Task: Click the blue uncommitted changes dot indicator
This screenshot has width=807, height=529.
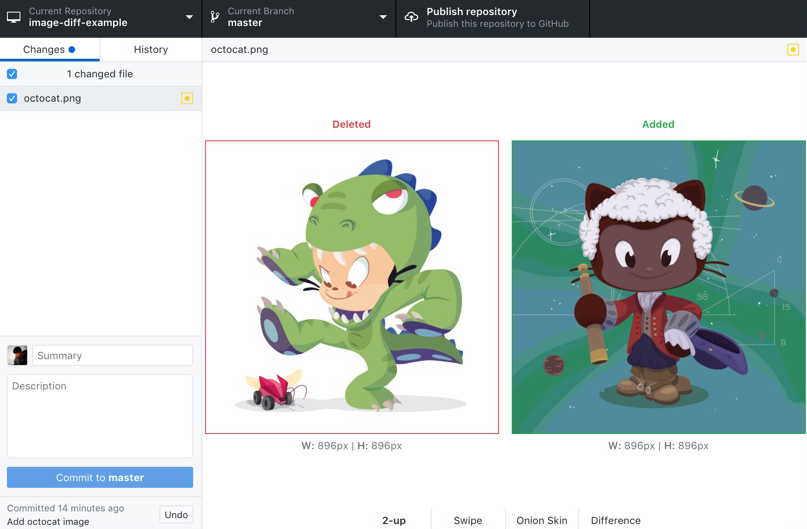Action: tap(72, 49)
